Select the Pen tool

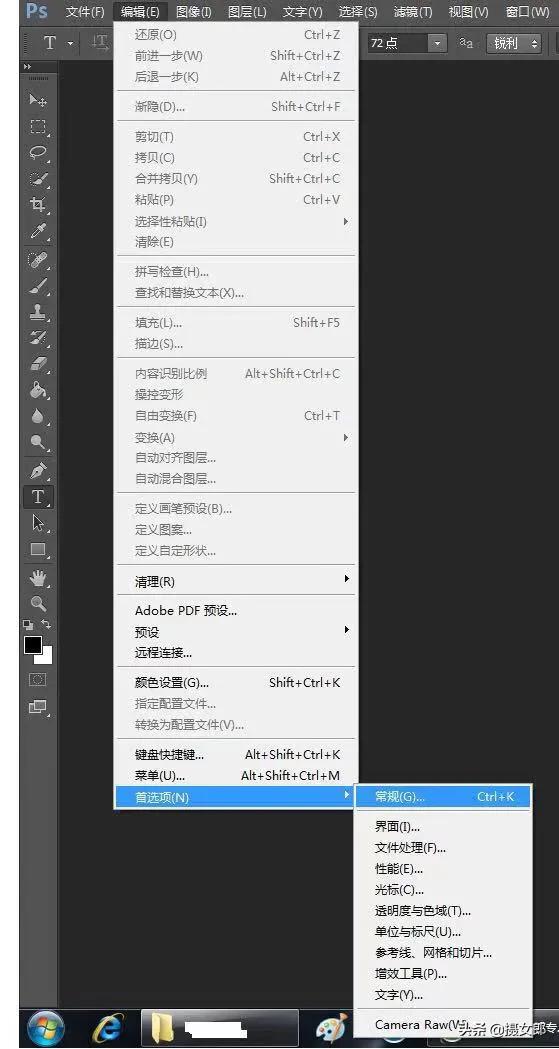(38, 470)
